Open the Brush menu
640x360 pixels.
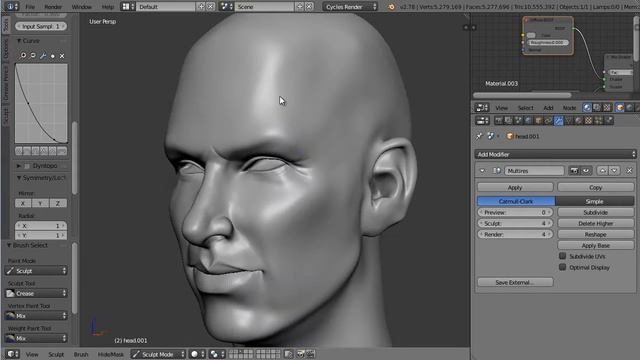81,354
